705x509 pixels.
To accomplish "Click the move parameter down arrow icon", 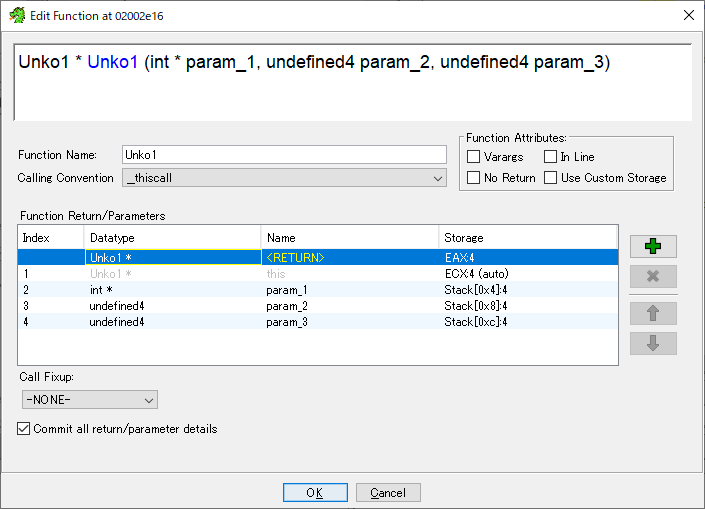I will coord(653,344).
